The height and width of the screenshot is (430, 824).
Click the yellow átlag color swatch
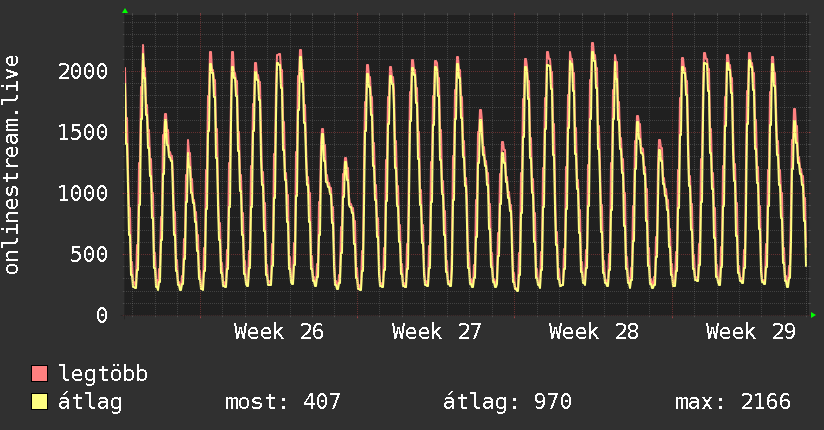(39, 401)
